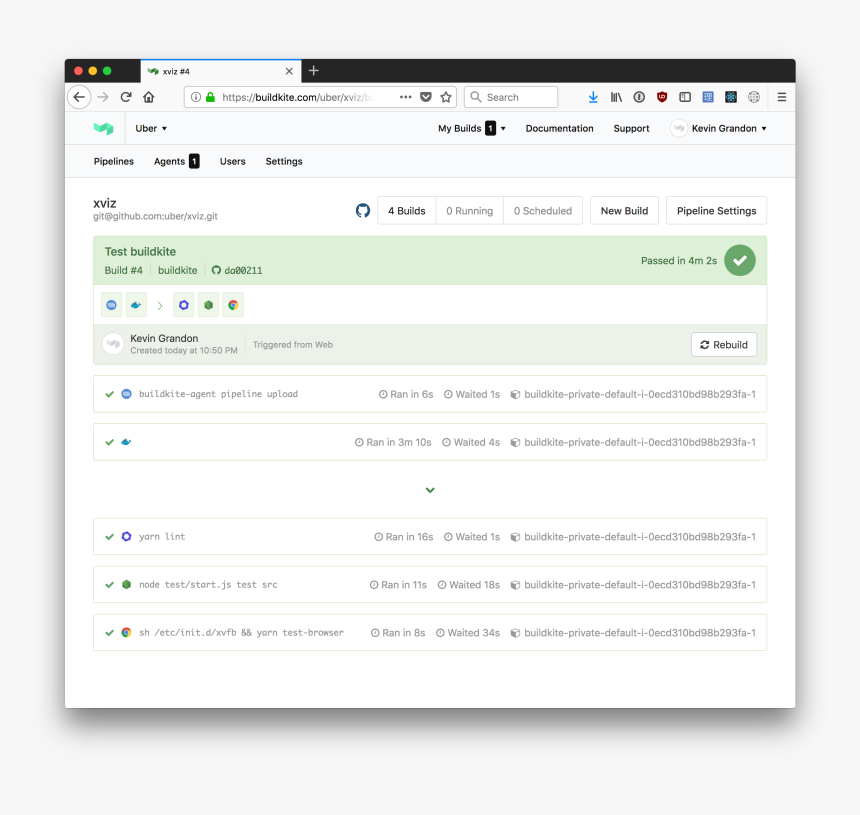The width and height of the screenshot is (860, 815).
Task: Toggle the browser sidebar icon
Action: point(685,97)
